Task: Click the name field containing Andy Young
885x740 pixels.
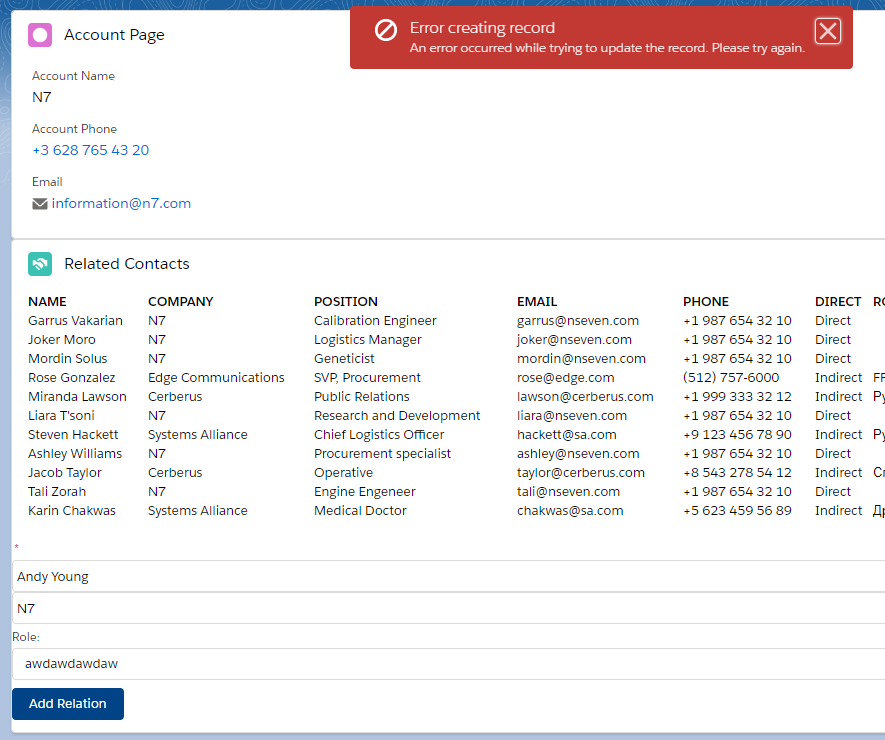Action: (440, 576)
